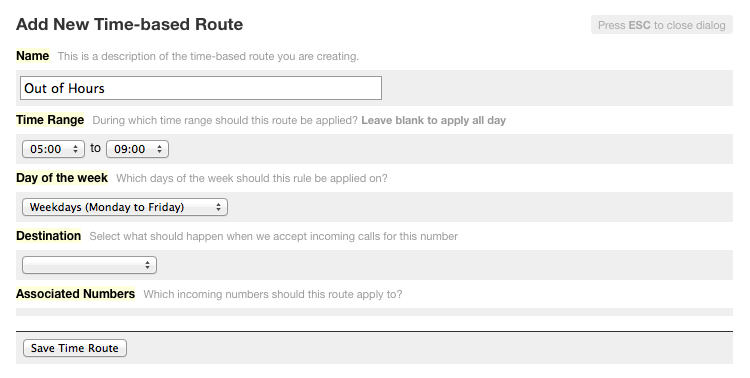Expand the Weekdays (Monday to Friday) dropdown

[x=125, y=207]
